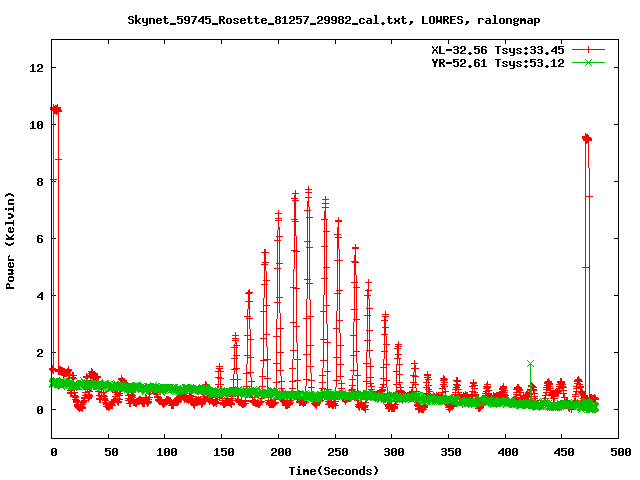Click the XL-32.56 Tsys:33.45 legend entry

pyautogui.click(x=498, y=50)
